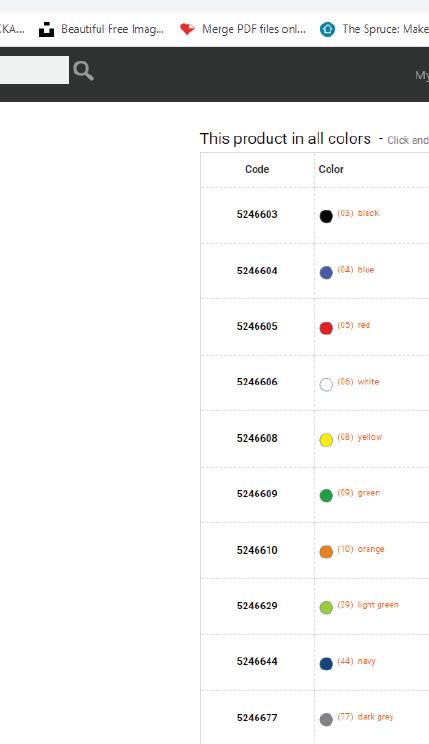Click the Code column header

point(257,169)
